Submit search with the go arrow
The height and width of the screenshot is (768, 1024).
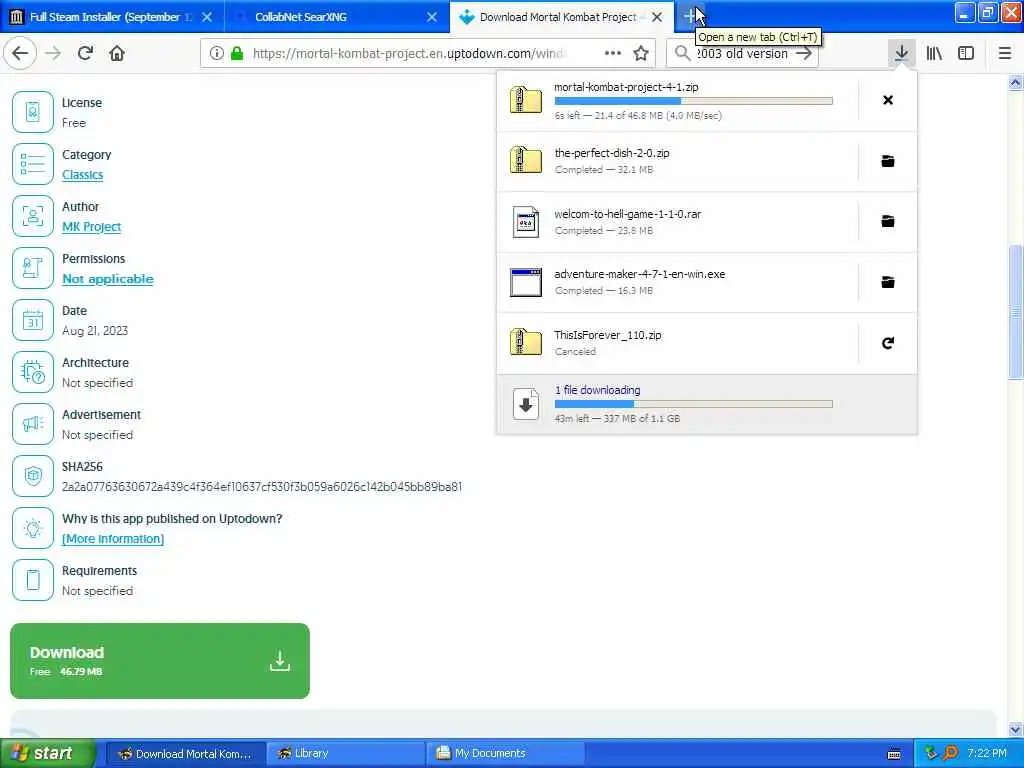tap(804, 54)
